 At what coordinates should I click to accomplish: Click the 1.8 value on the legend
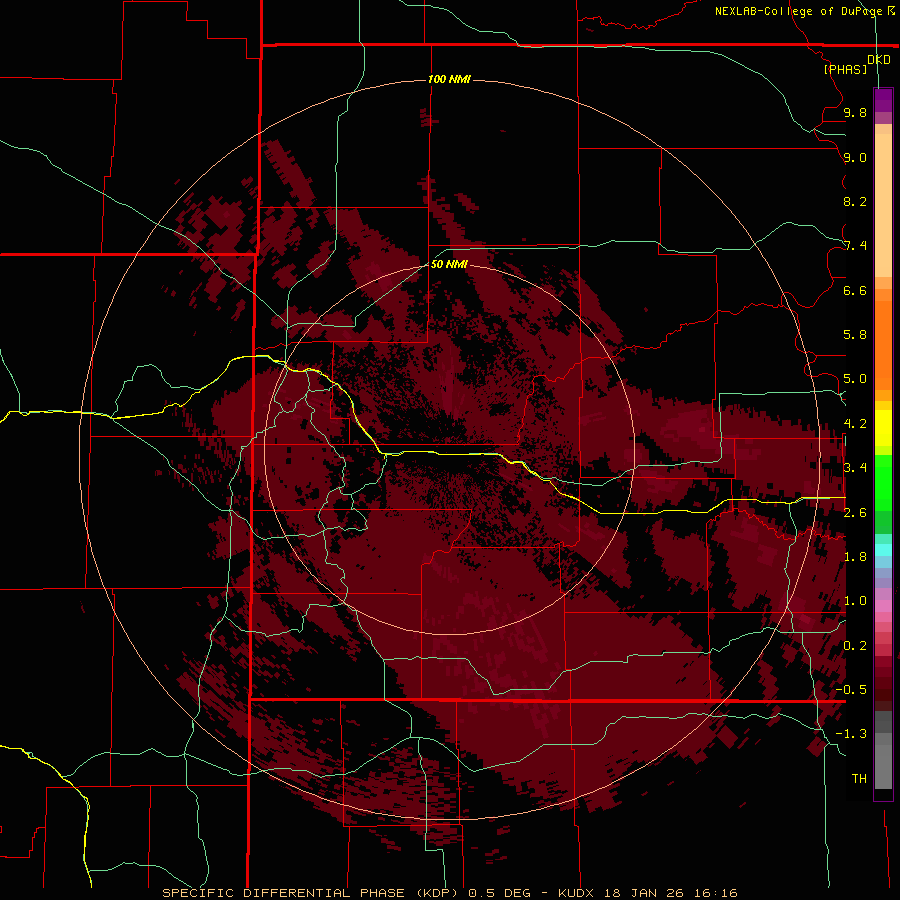855,557
